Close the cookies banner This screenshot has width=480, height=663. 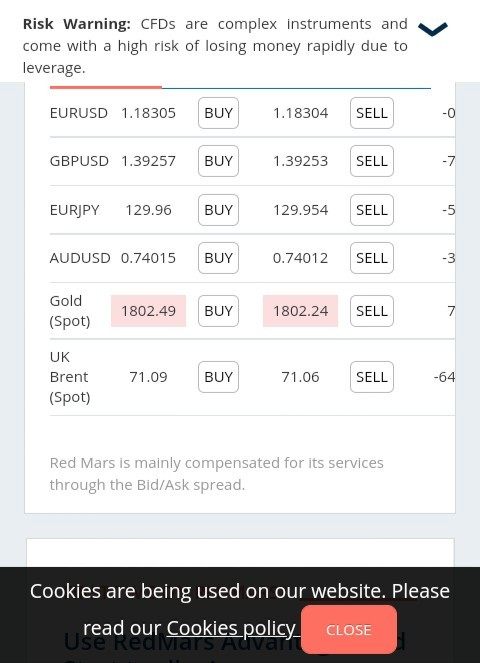point(349,630)
